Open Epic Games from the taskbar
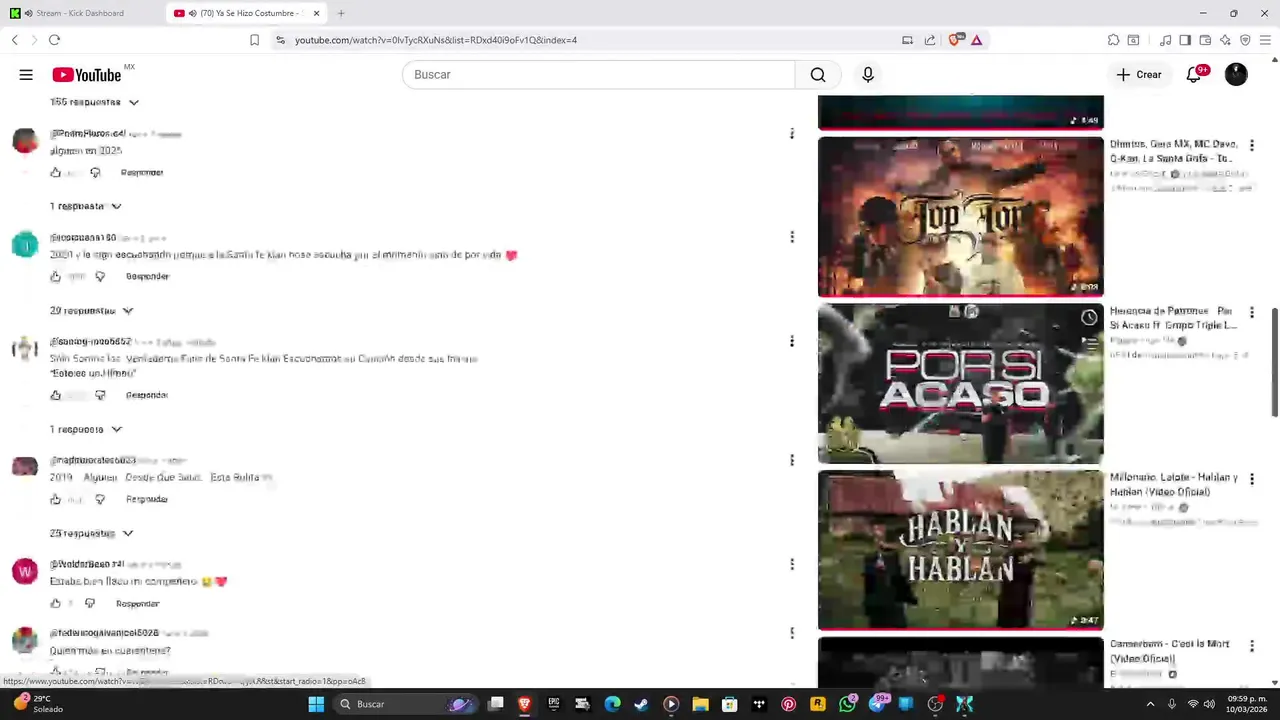Image resolution: width=1280 pixels, height=720 pixels. coord(553,704)
